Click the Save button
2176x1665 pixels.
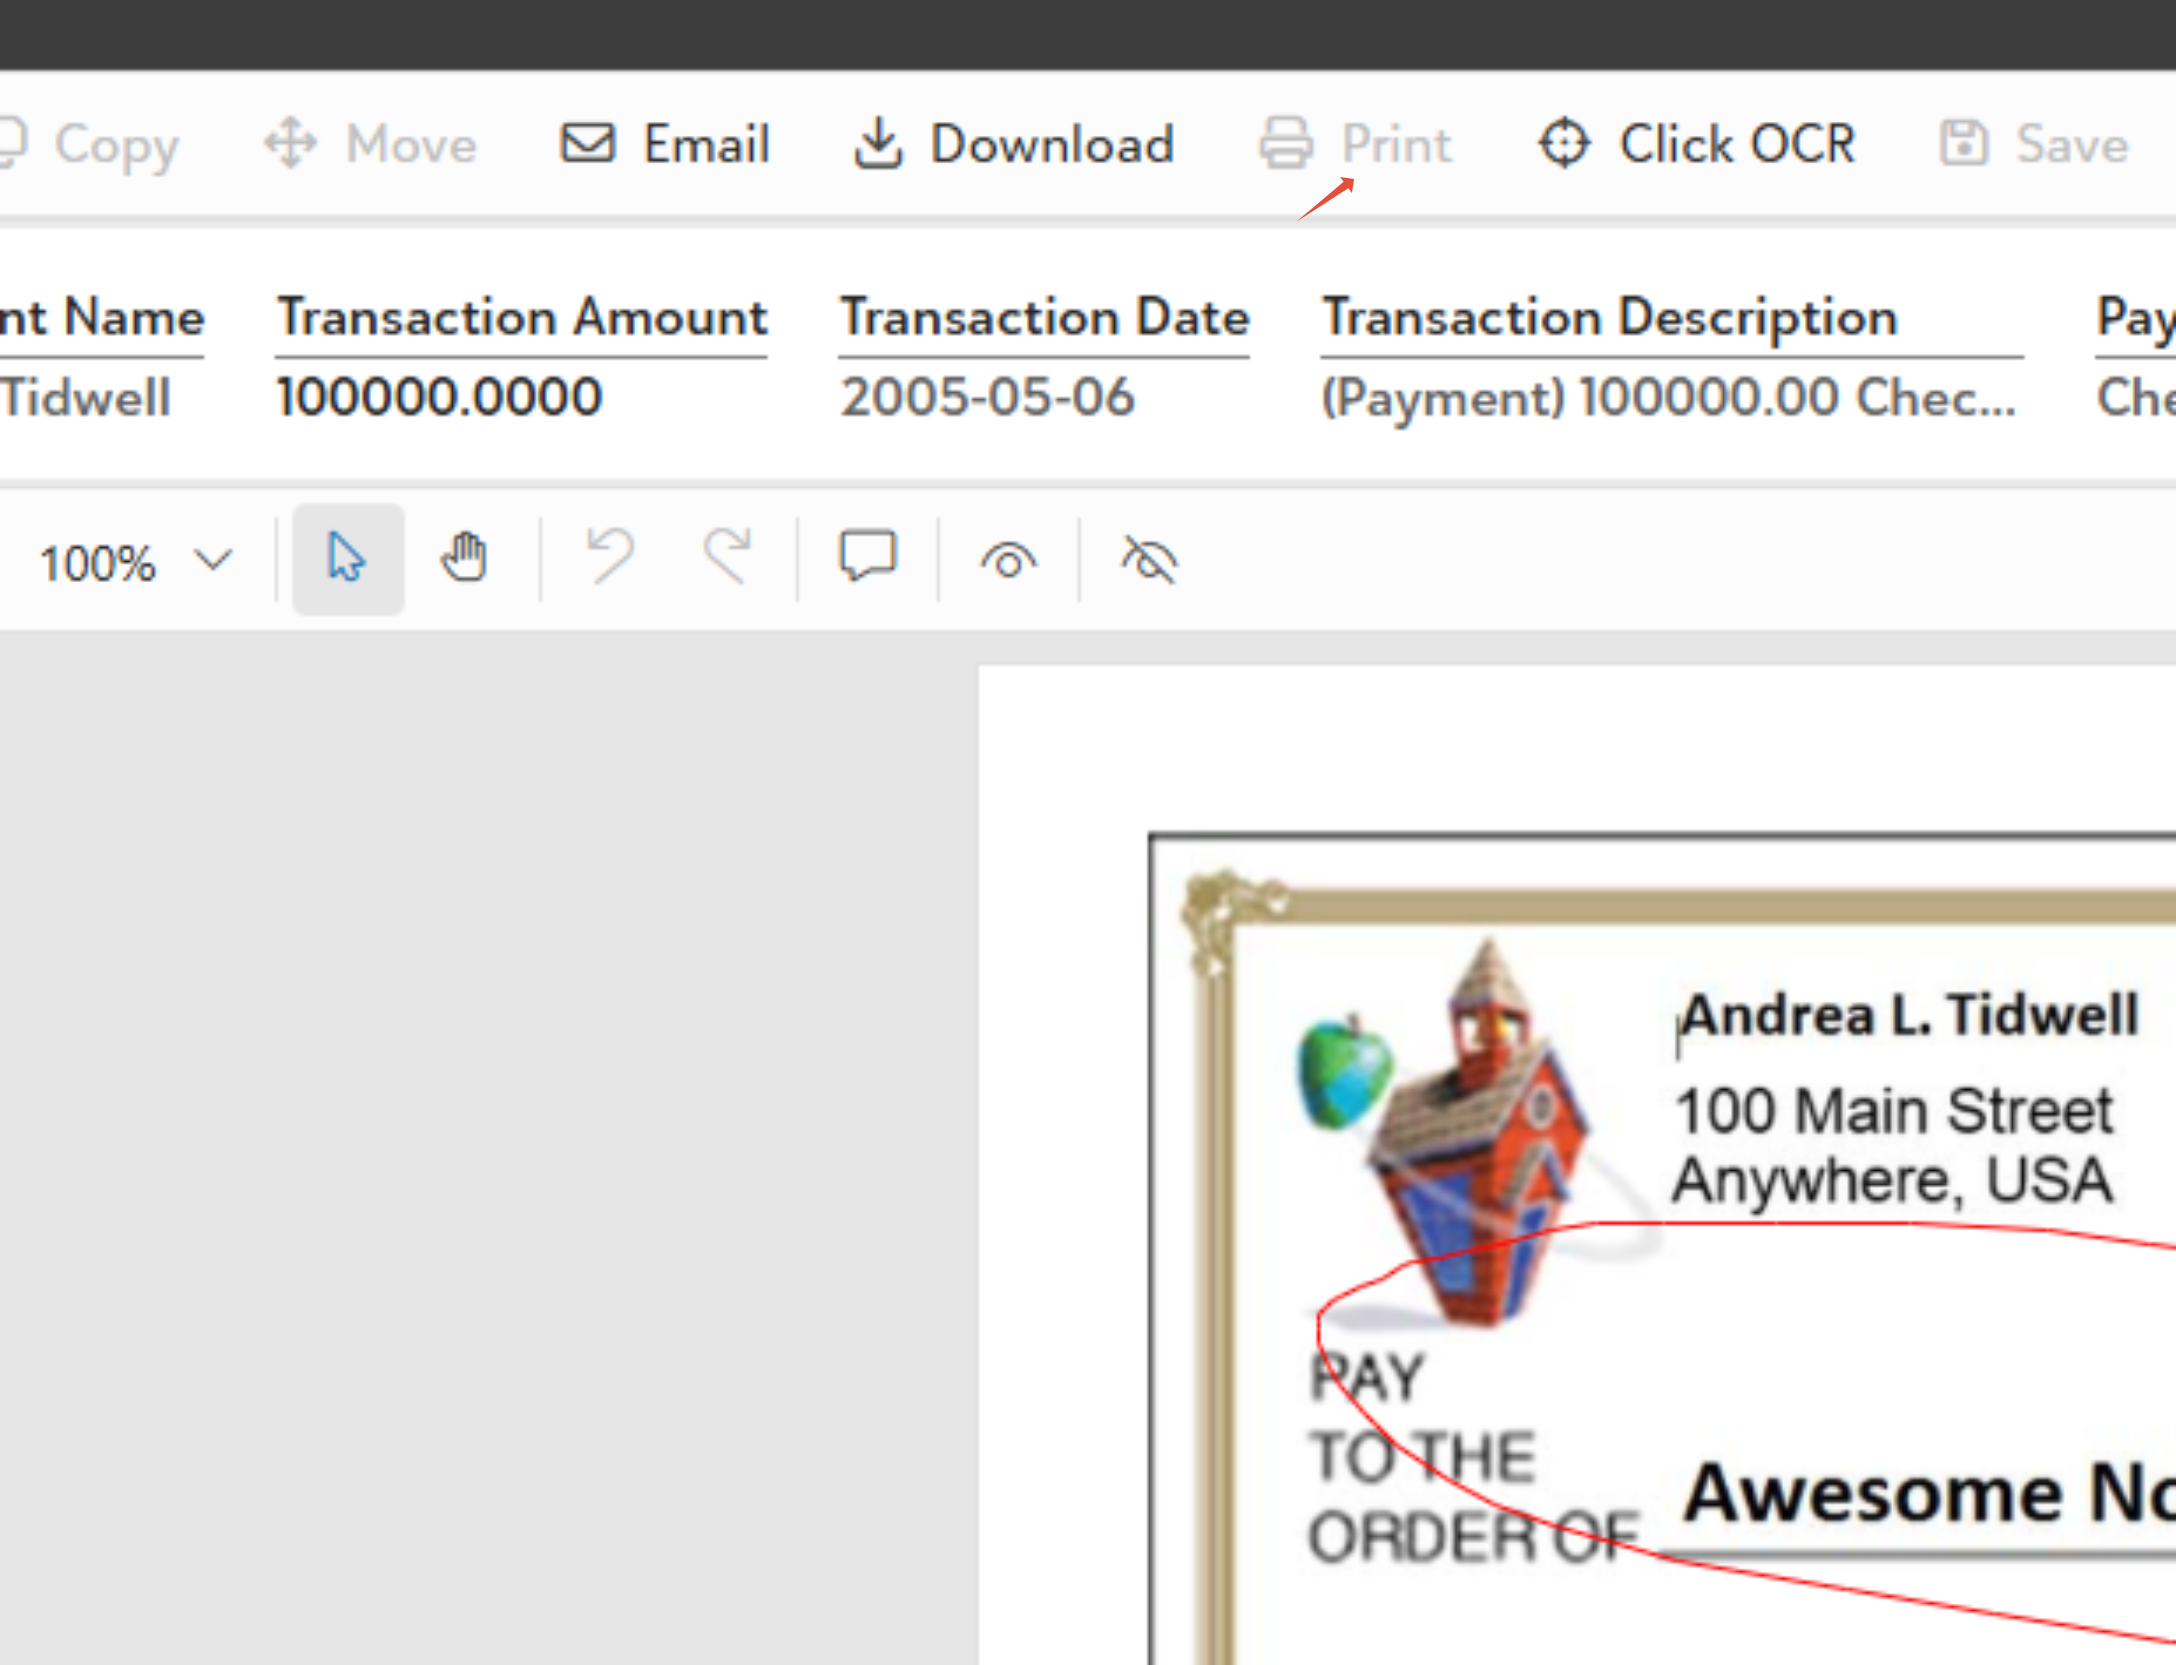point(2034,144)
